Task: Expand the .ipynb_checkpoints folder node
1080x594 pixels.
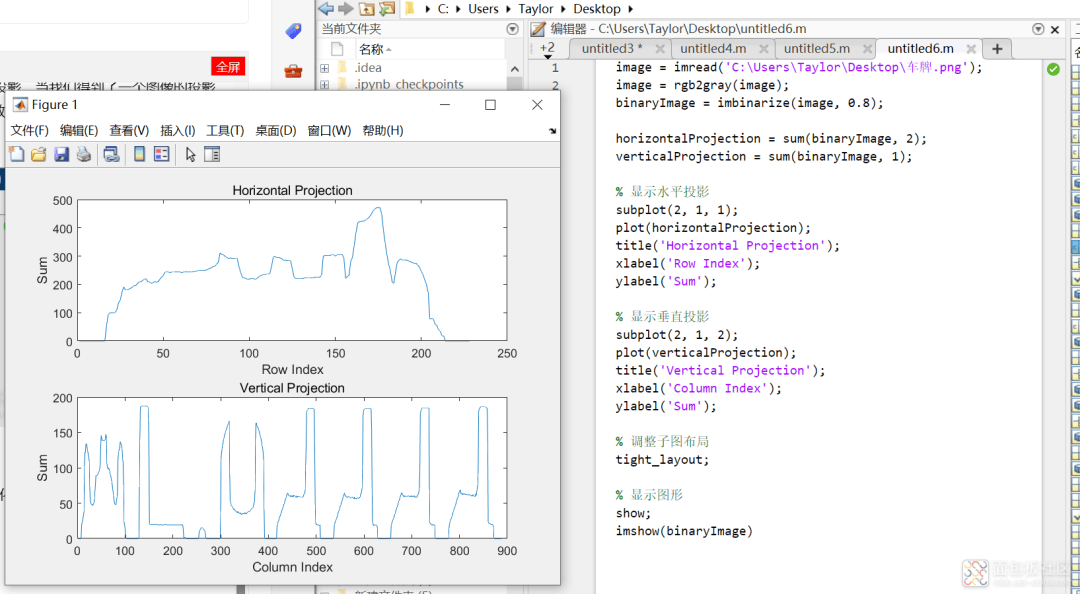Action: coord(324,85)
